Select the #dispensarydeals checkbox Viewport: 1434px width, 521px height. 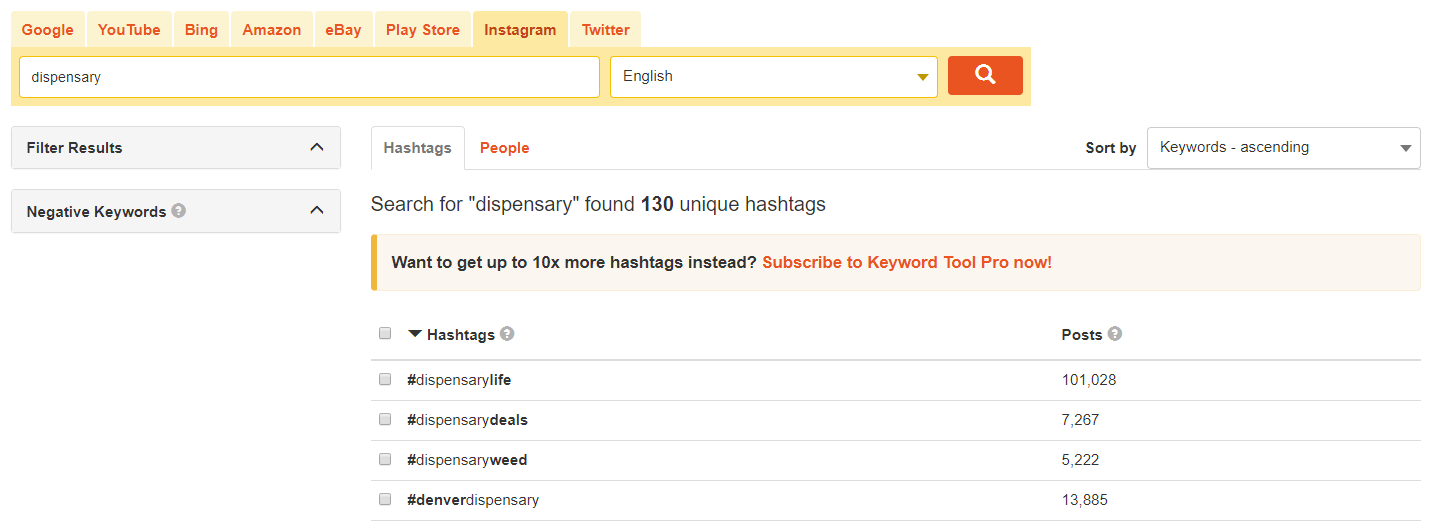tap(385, 420)
